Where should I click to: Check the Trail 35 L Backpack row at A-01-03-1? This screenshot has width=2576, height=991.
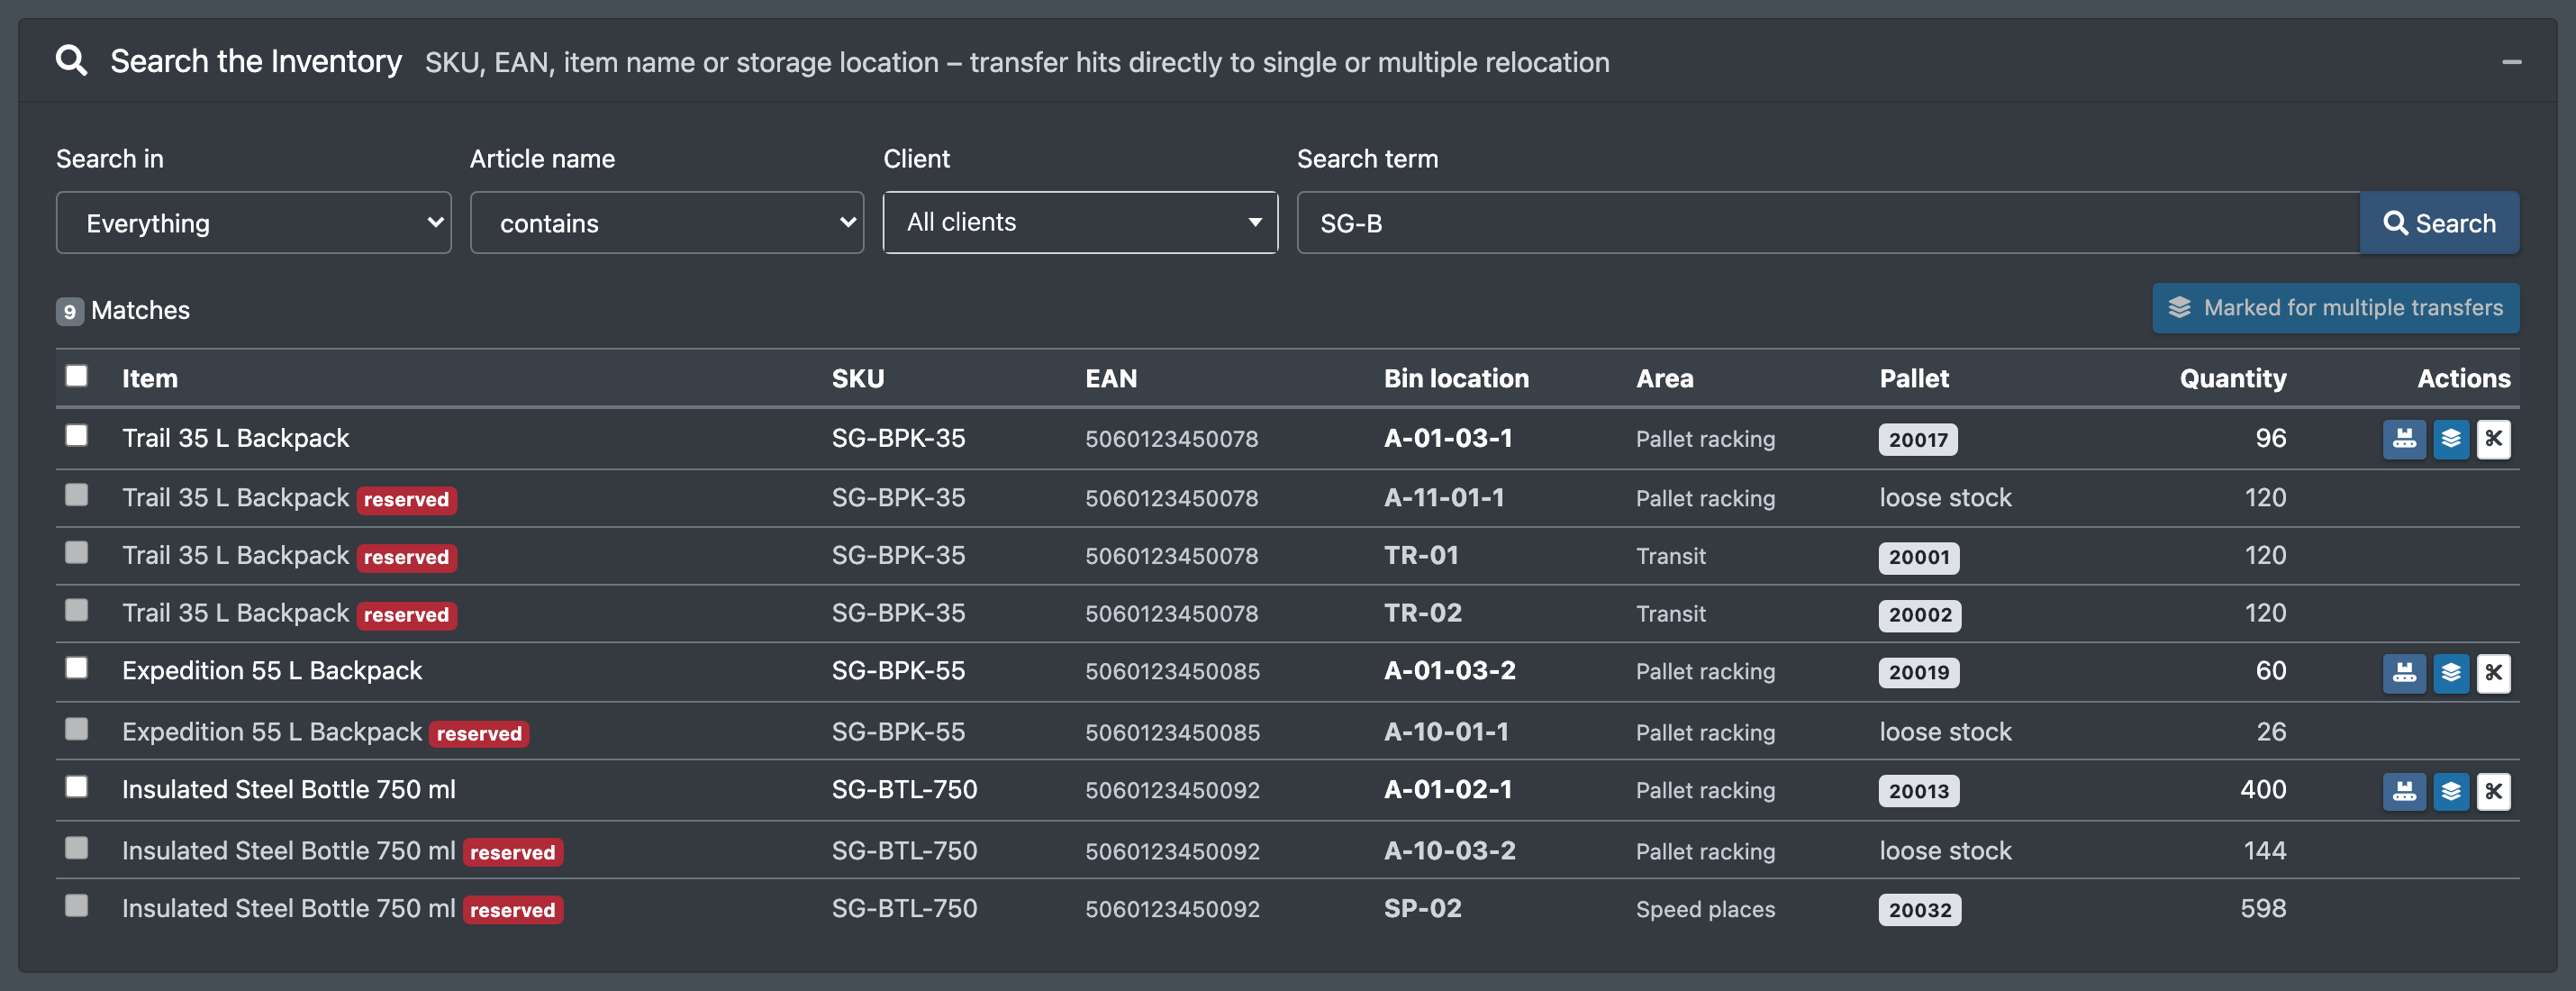tap(76, 435)
